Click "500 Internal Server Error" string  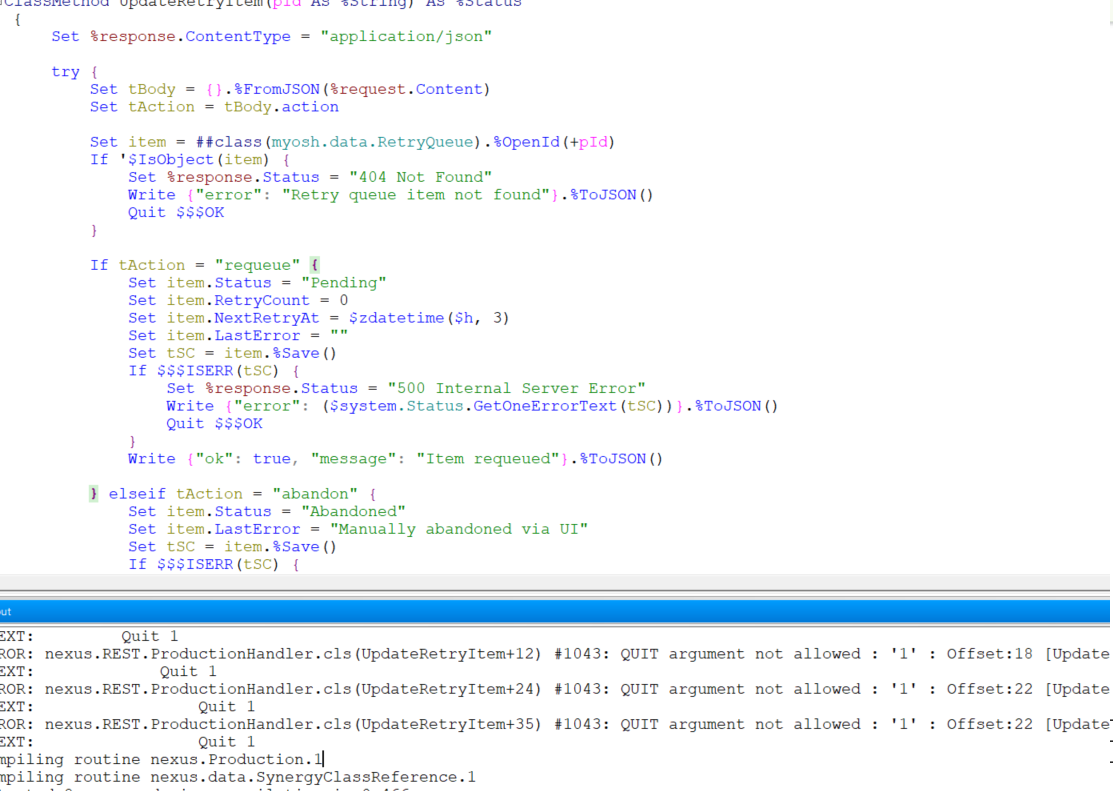517,388
